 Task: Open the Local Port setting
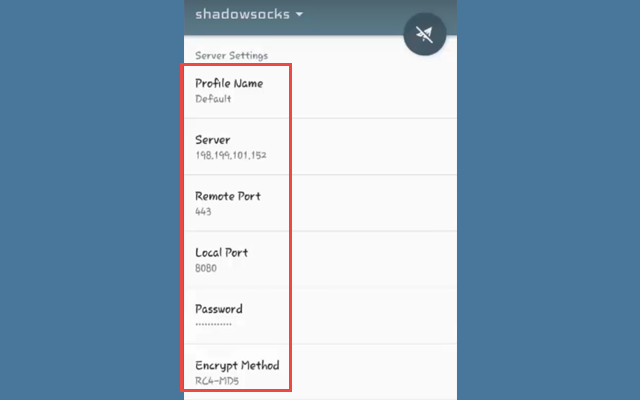click(221, 252)
